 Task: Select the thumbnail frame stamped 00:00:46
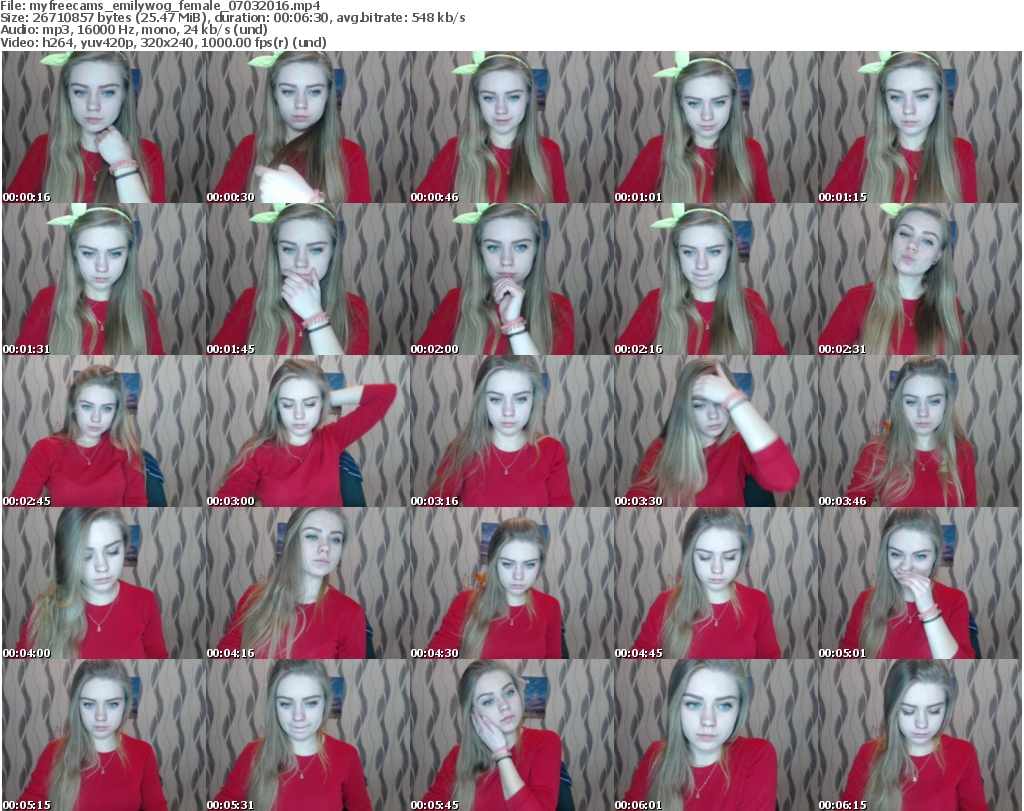[512, 127]
